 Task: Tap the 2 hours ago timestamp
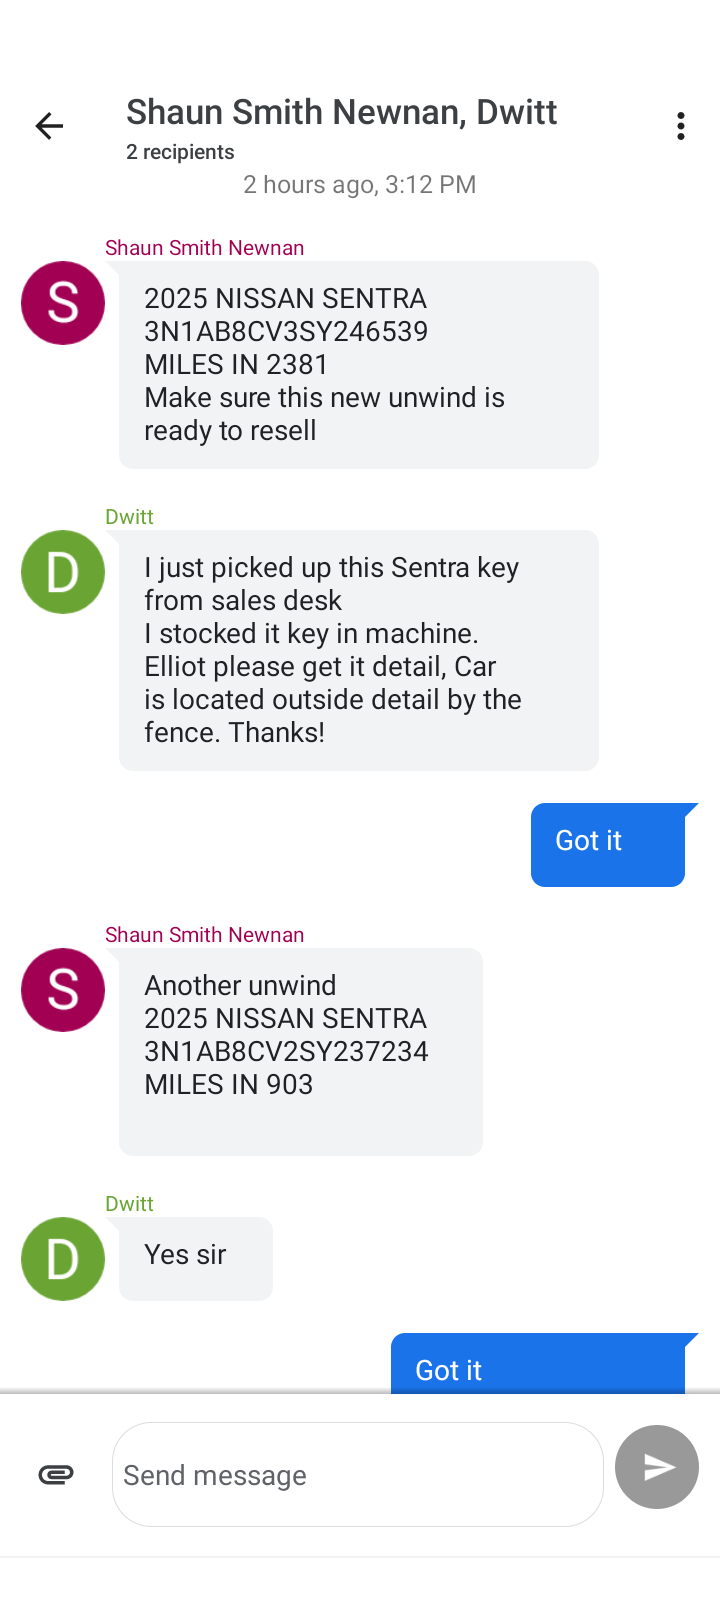point(359,184)
